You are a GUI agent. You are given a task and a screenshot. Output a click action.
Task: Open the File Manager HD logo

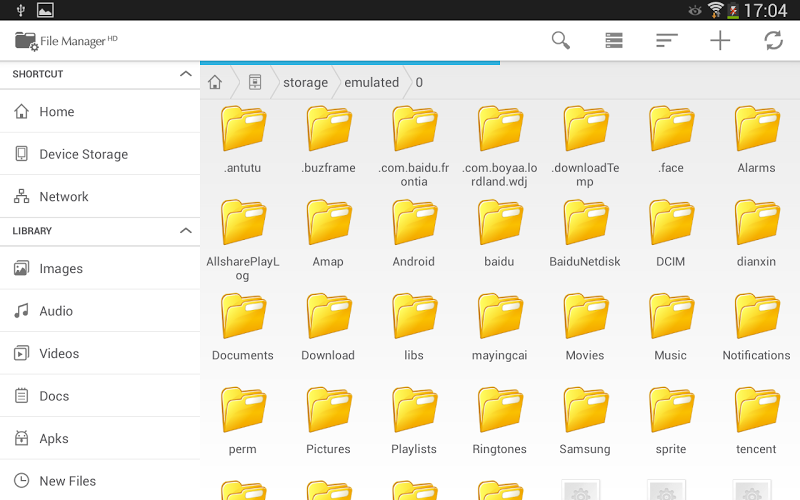coord(67,41)
